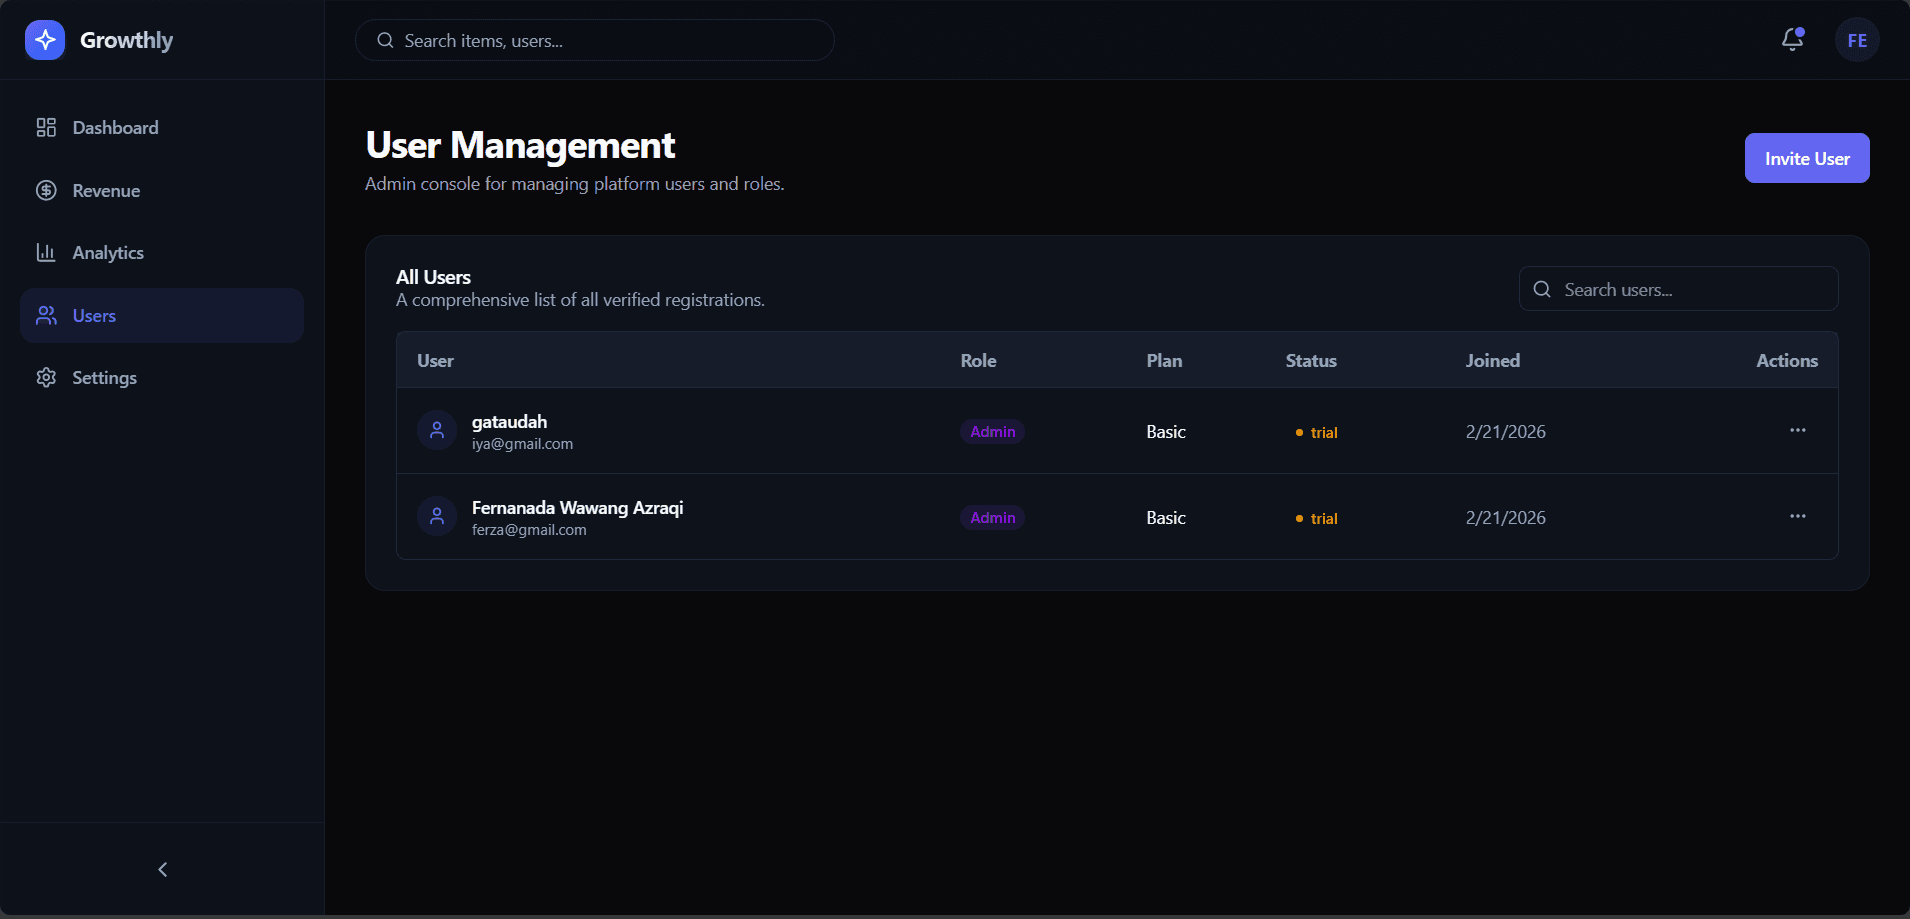Click the Analytics bar chart icon

(x=46, y=253)
